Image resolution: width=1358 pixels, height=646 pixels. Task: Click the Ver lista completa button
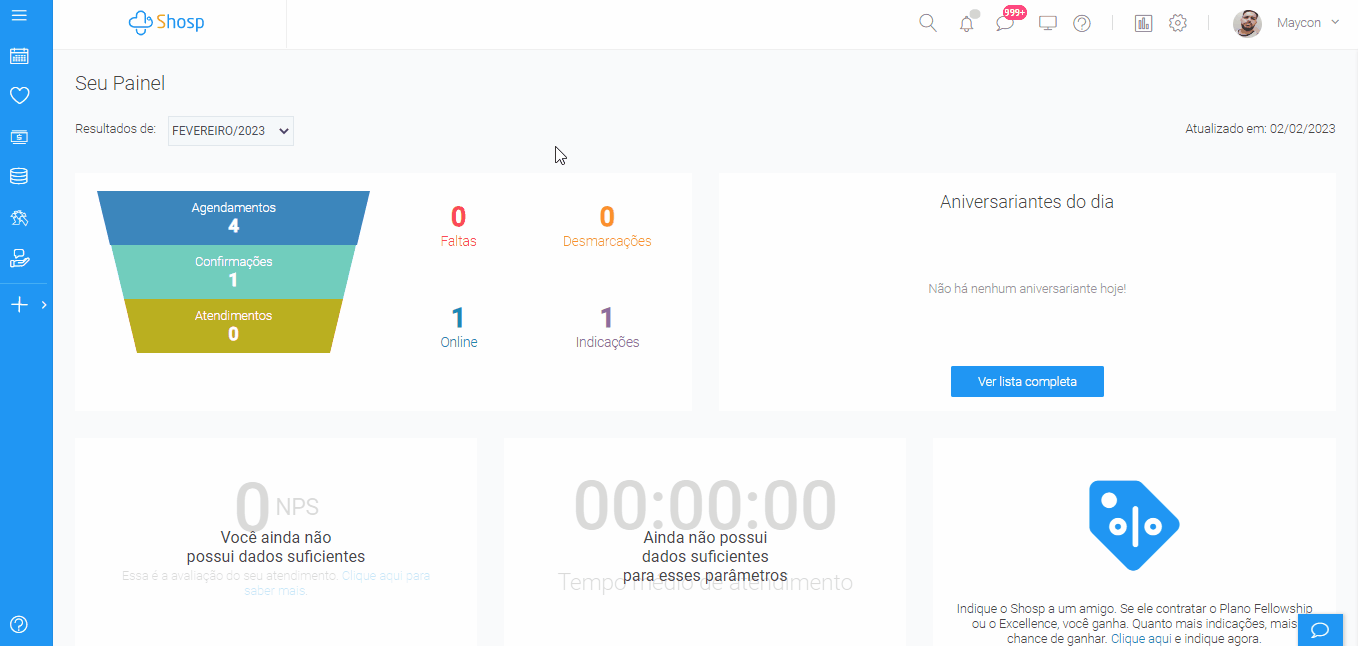(1027, 382)
